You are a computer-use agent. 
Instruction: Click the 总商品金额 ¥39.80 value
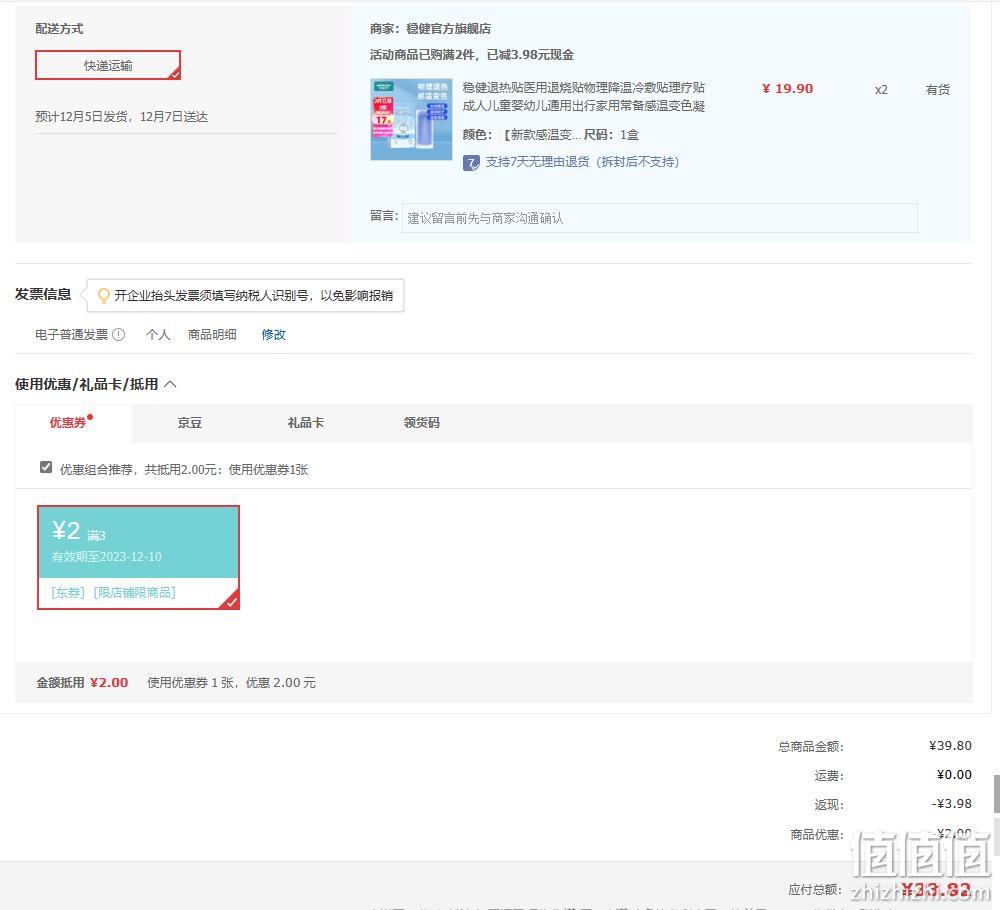point(950,745)
